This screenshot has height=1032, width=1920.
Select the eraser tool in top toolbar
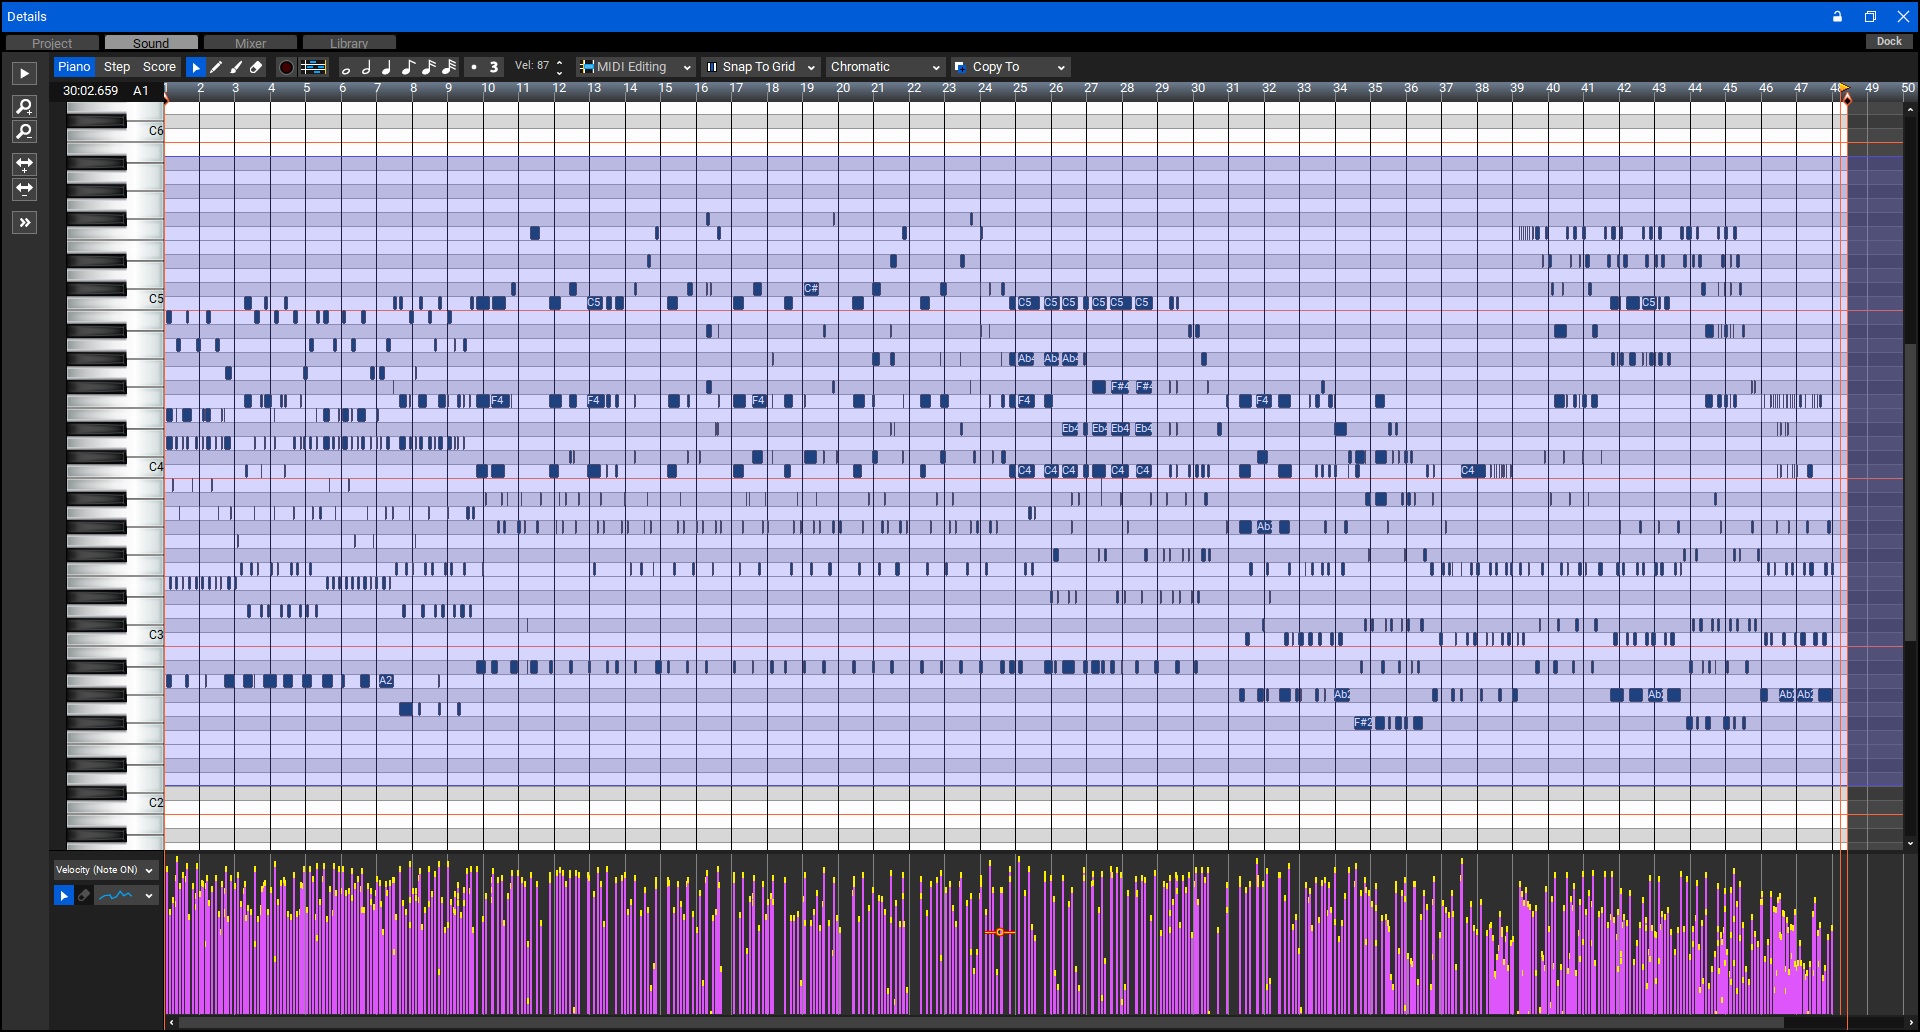tap(256, 67)
